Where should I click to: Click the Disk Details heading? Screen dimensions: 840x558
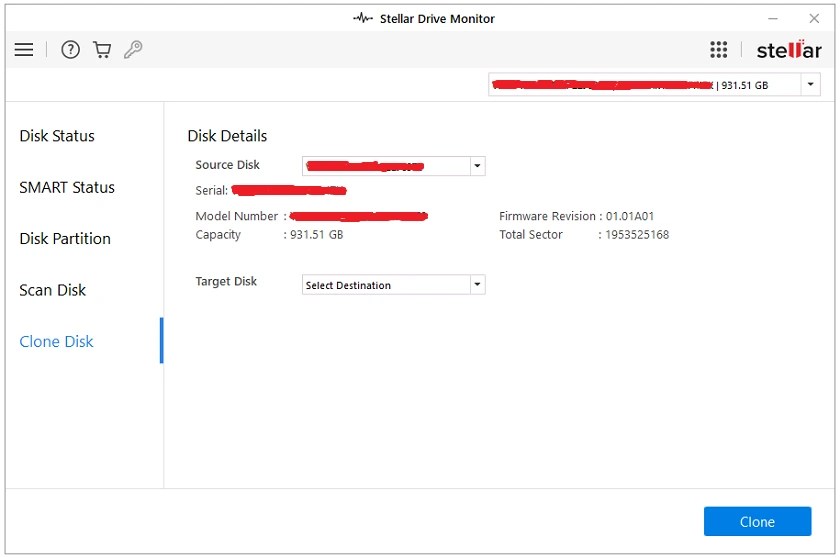coord(227,136)
